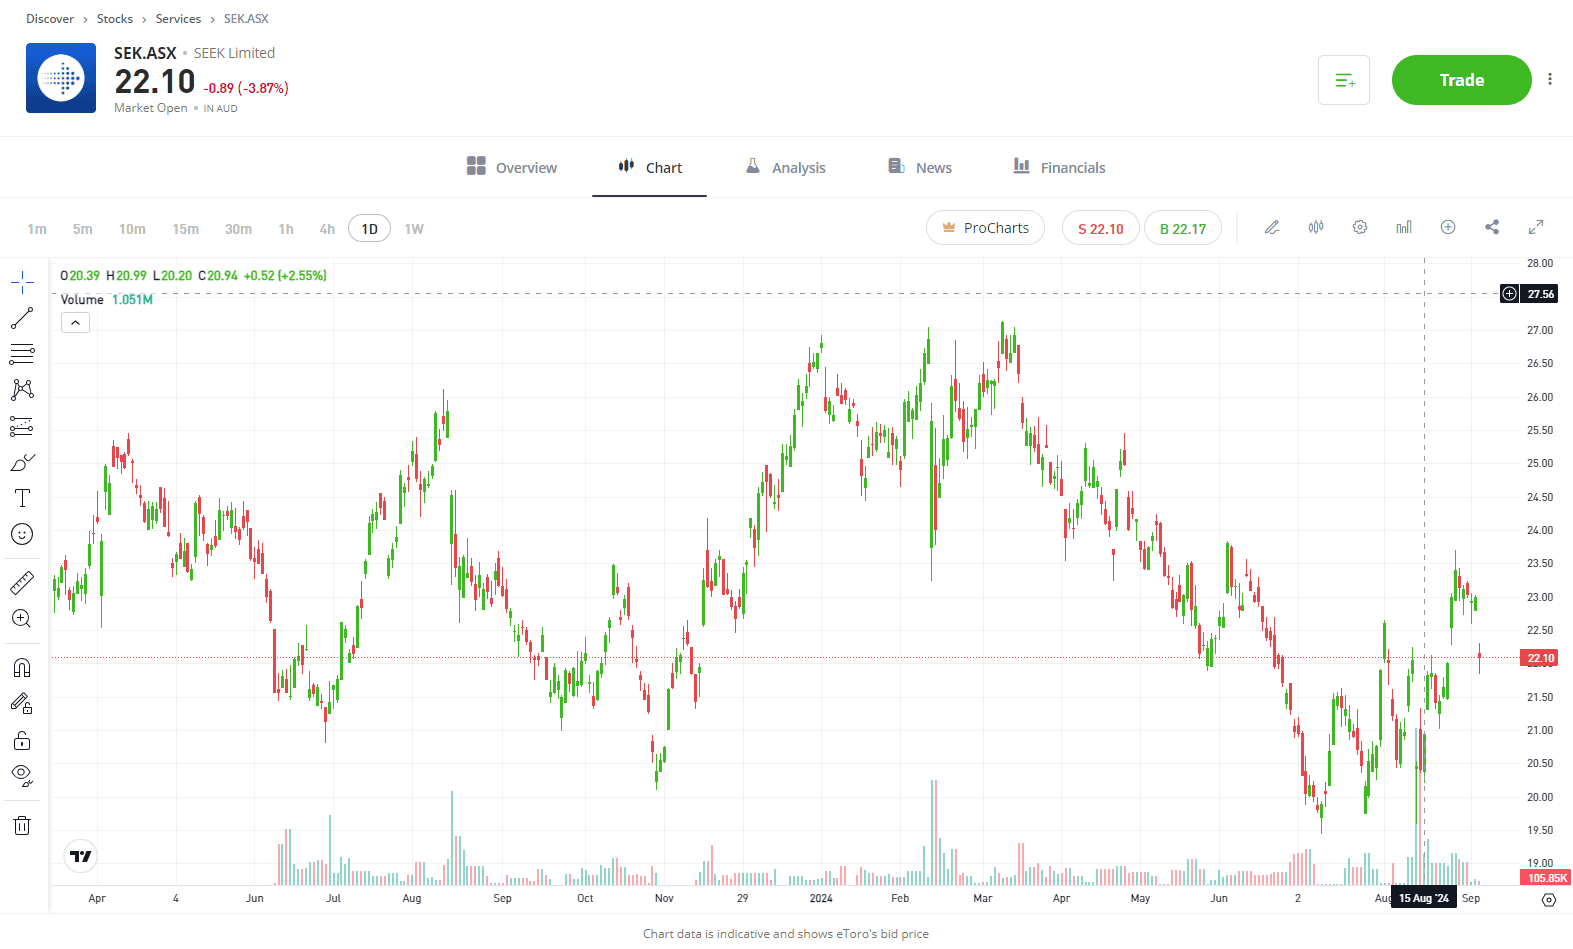Switch to 4h timeframe

click(327, 229)
